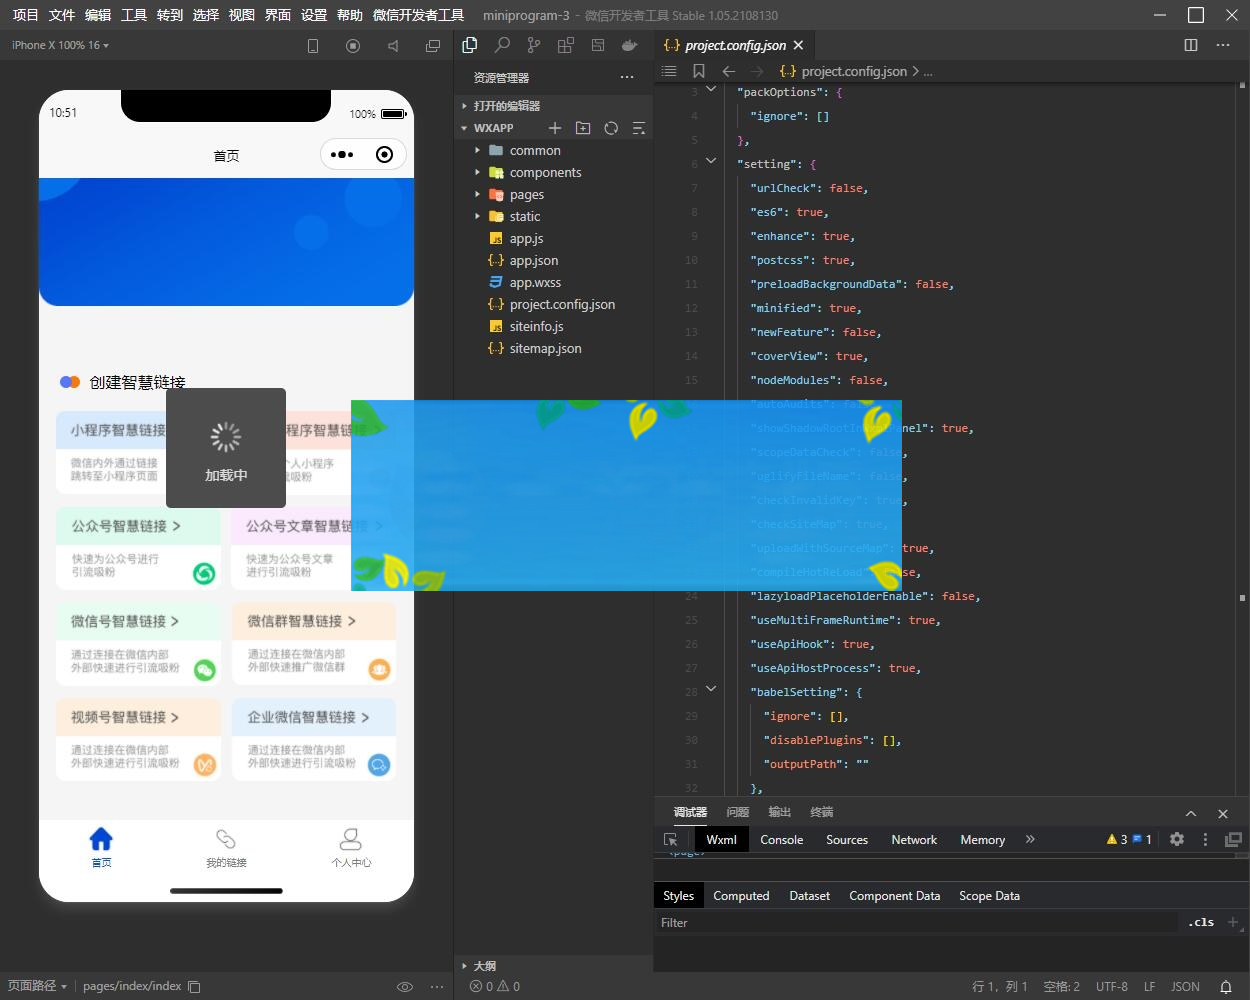Click the element inspector icon in debugger
This screenshot has width=1250, height=1000.
tap(671, 839)
